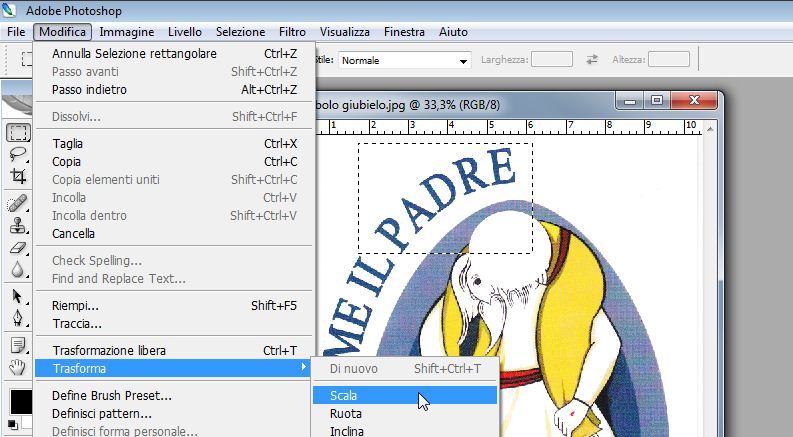Click into the Altezza input field
This screenshot has height=437, width=793.
[x=669, y=60]
